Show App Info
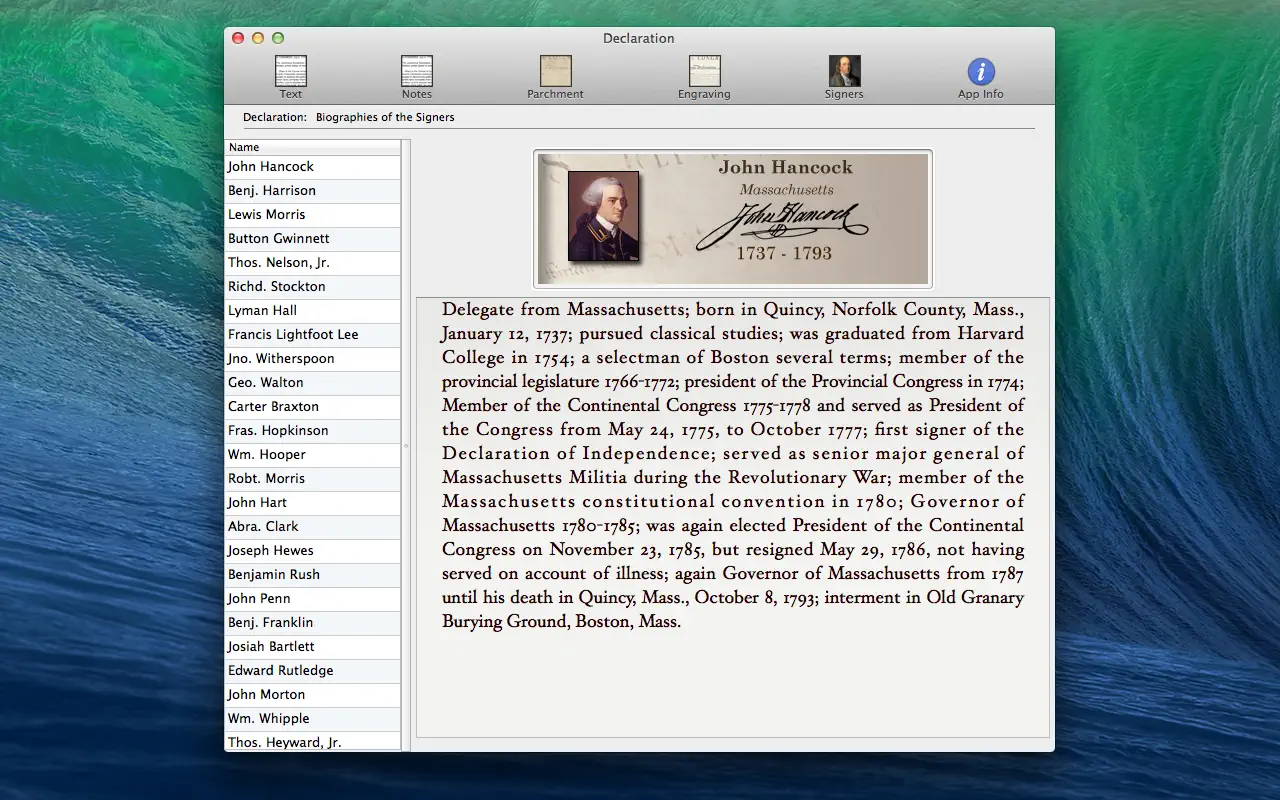The image size is (1280, 800). click(x=980, y=75)
